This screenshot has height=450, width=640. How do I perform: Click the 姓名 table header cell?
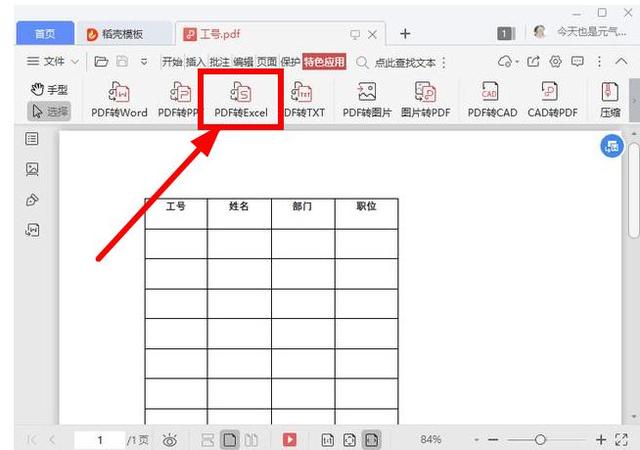point(239,214)
